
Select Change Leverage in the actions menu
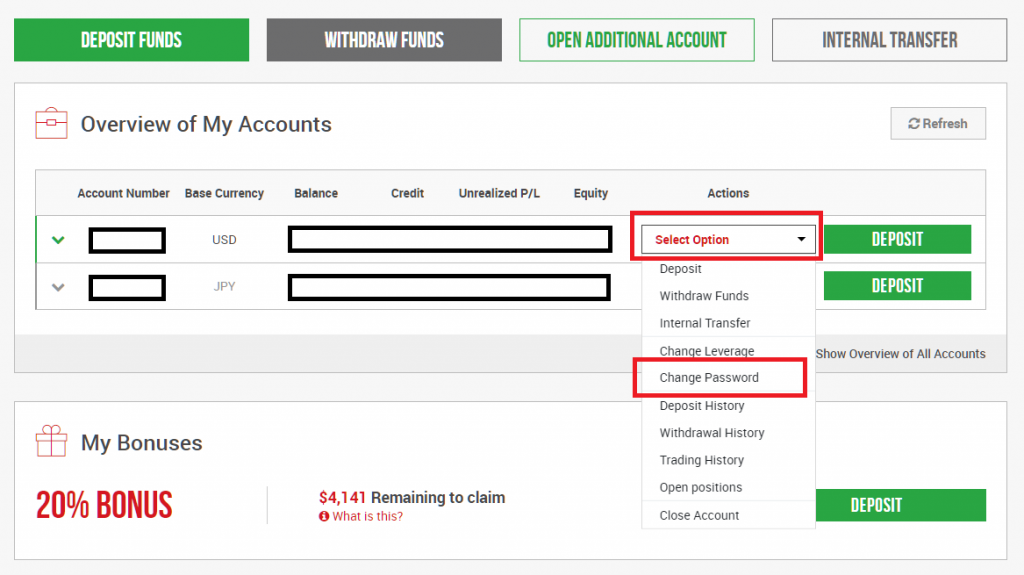click(x=707, y=351)
